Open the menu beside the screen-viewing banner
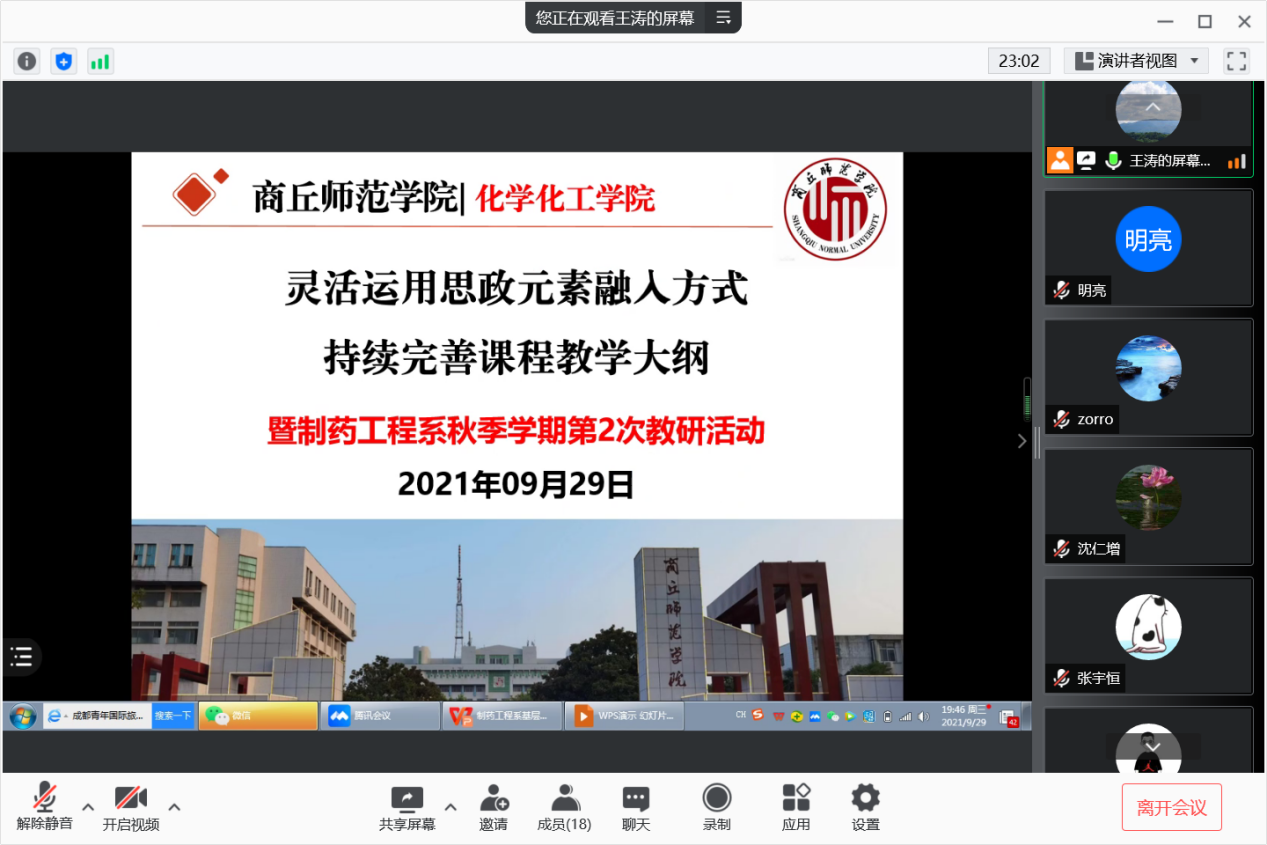Viewport: 1267px width, 845px height. 723,18
